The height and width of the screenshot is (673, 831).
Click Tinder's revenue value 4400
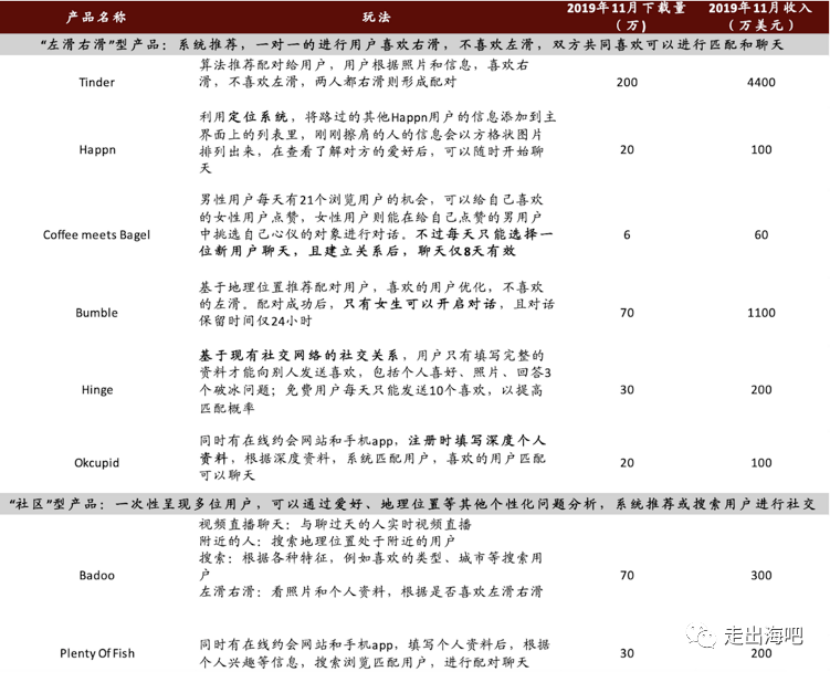[761, 82]
